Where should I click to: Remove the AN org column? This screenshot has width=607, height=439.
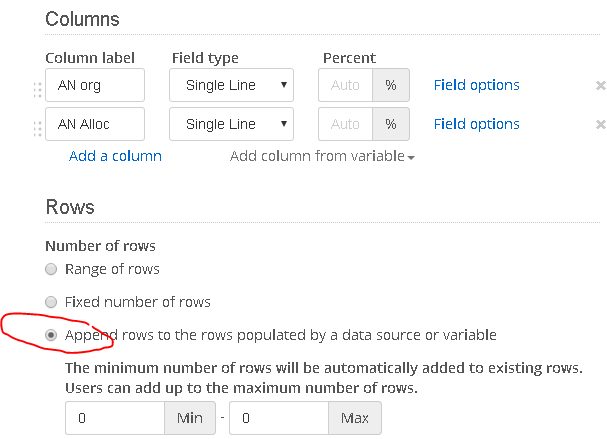coord(600,86)
